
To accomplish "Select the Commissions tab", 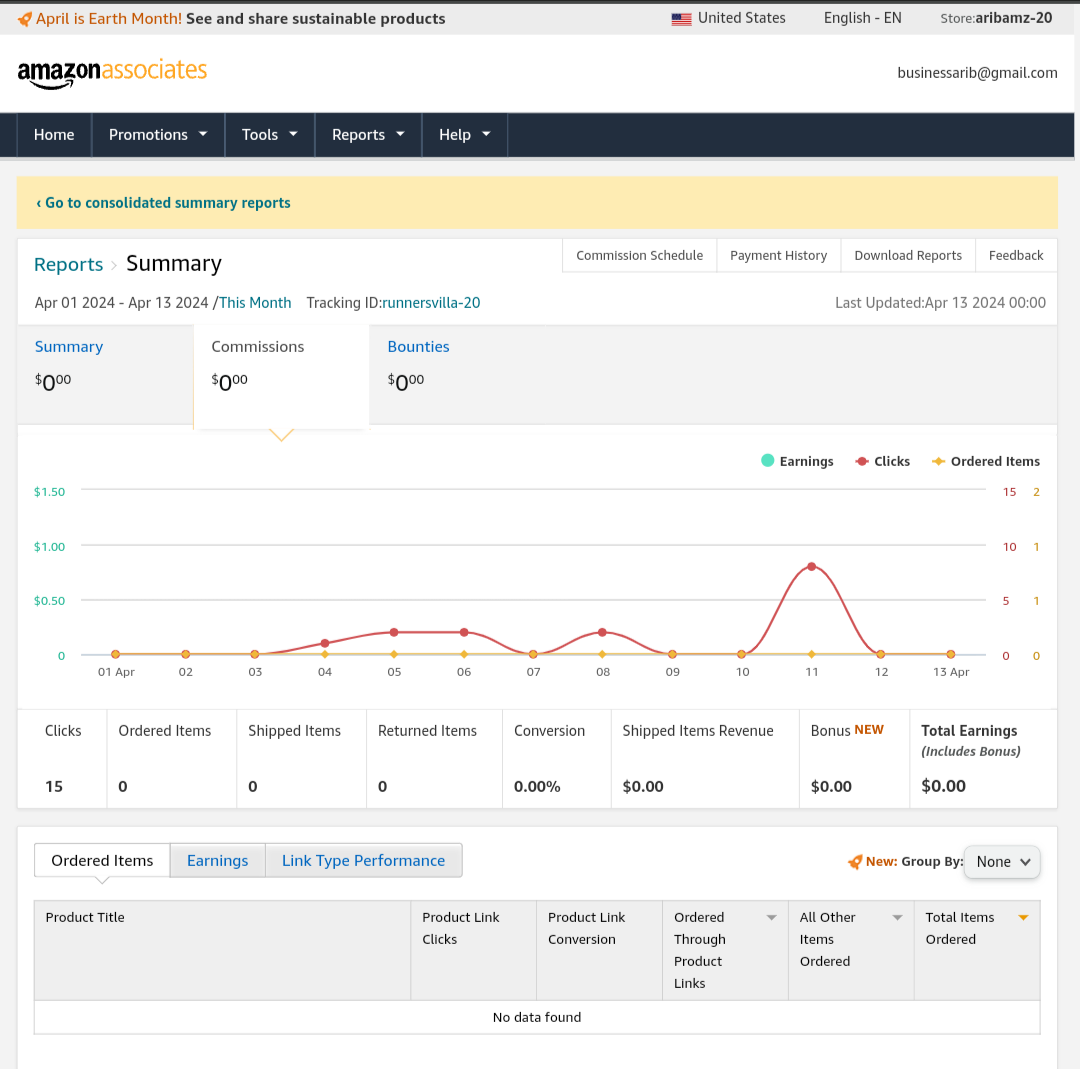I will coord(281,376).
